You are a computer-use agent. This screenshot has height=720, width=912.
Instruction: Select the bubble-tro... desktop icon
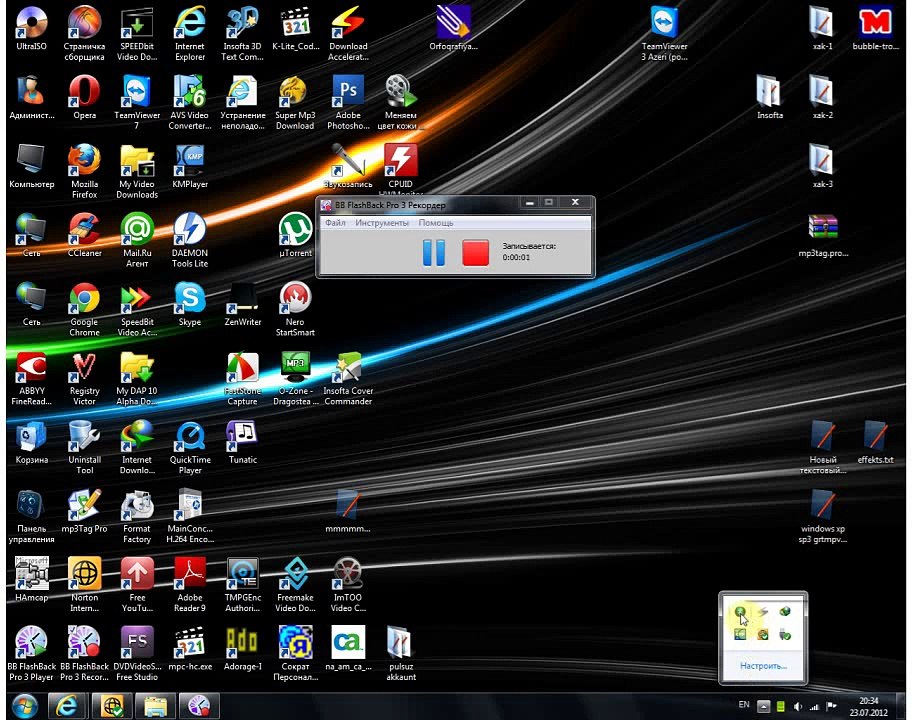[875, 28]
